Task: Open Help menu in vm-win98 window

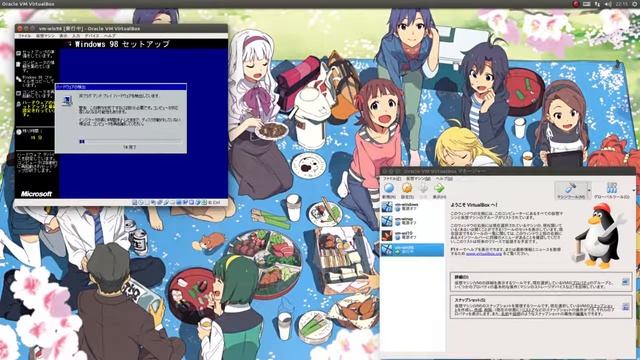Action: tap(109, 36)
